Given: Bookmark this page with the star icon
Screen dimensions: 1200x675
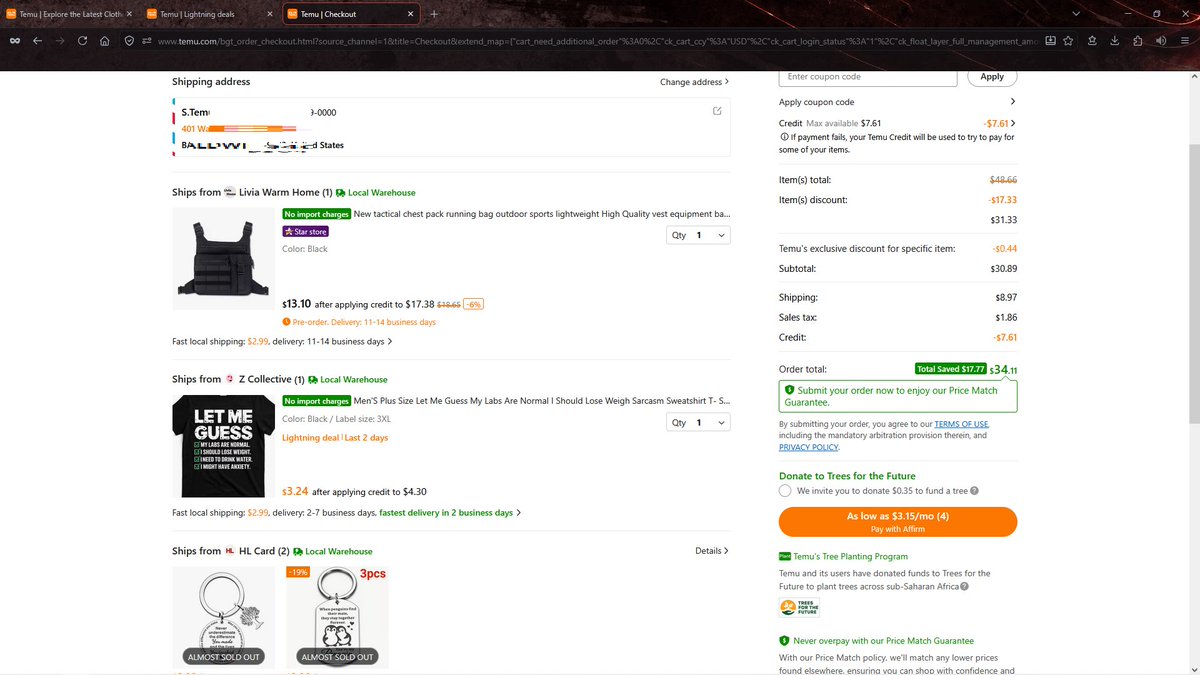Looking at the screenshot, I should pyautogui.click(x=1069, y=41).
